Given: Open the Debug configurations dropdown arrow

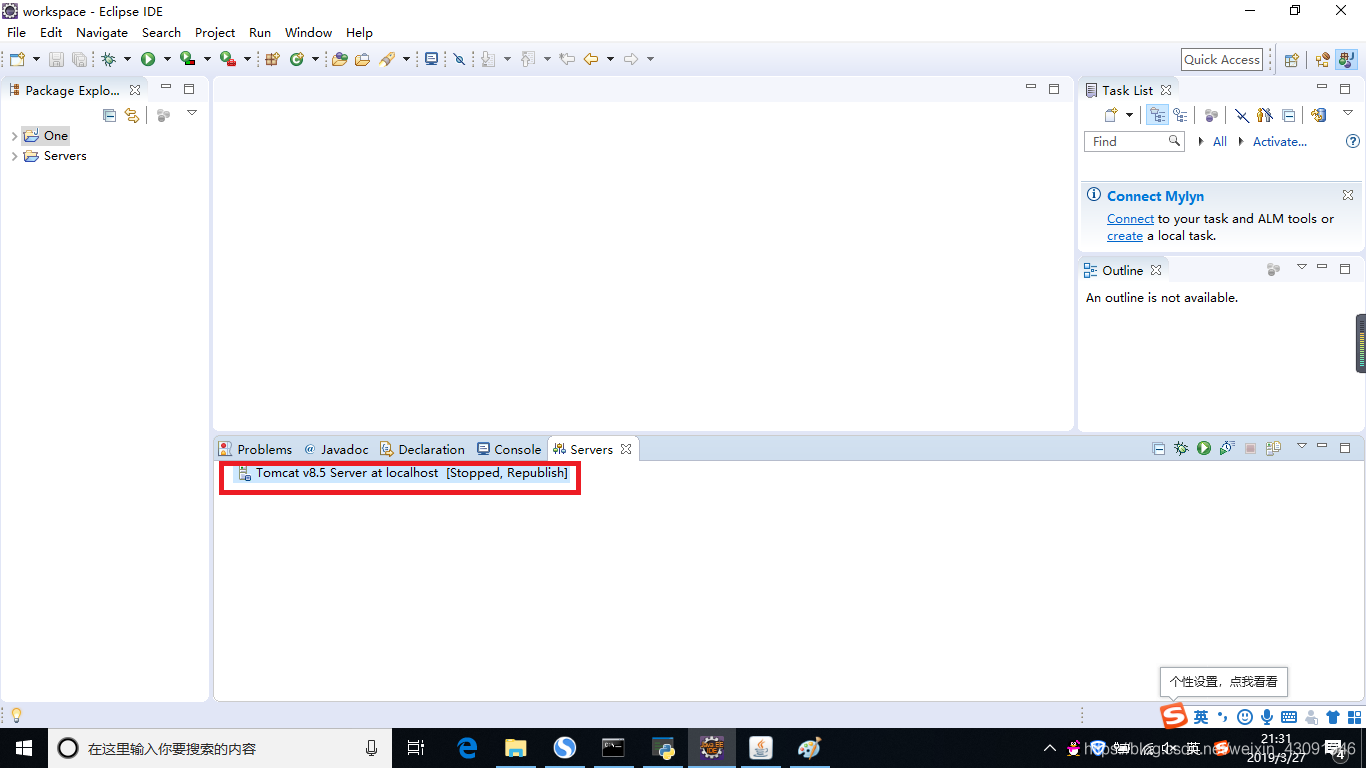Looking at the screenshot, I should (127, 59).
